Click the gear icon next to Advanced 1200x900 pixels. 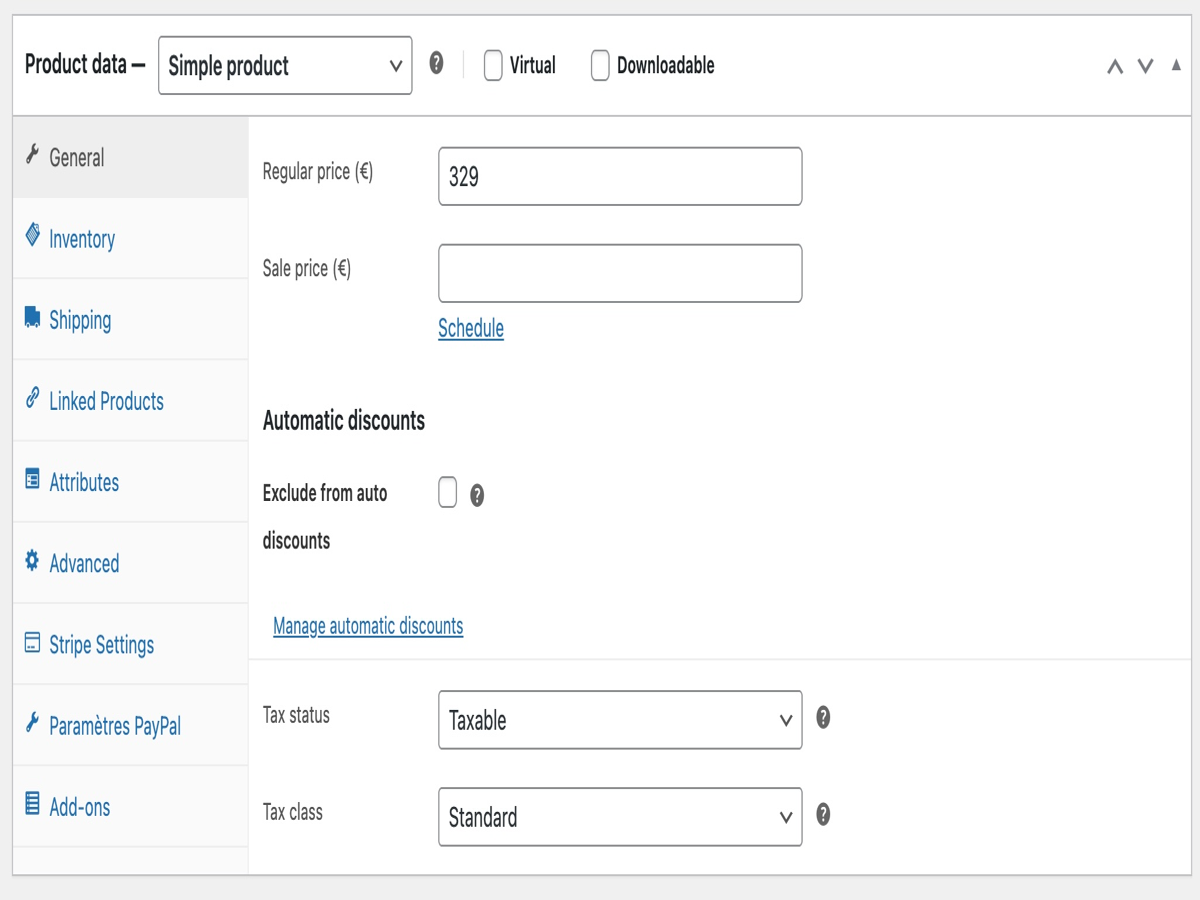pyautogui.click(x=34, y=563)
